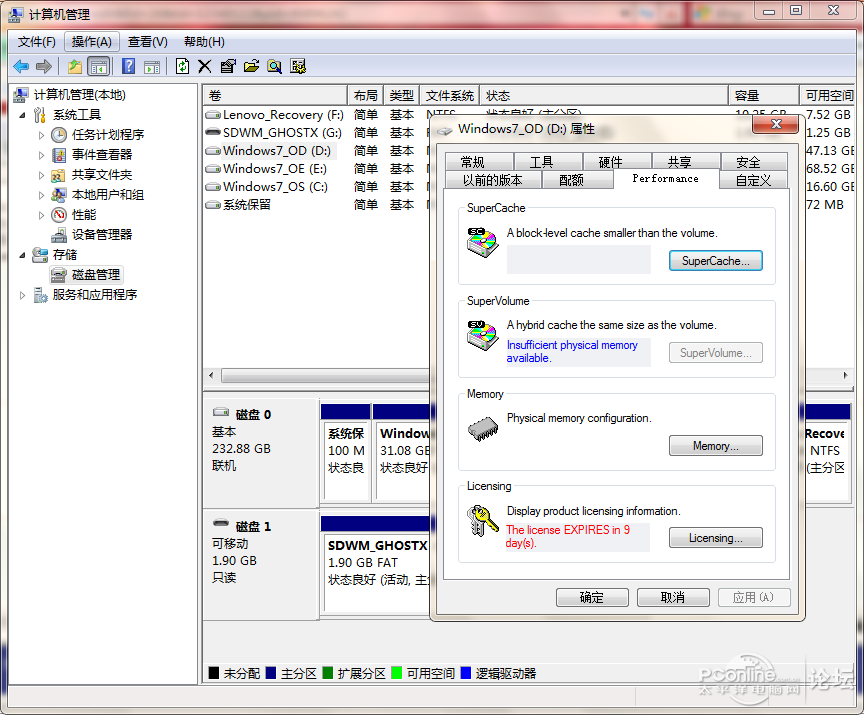Image resolution: width=864 pixels, height=715 pixels.
Task: Click the Properties toolbar icon
Action: tap(228, 67)
